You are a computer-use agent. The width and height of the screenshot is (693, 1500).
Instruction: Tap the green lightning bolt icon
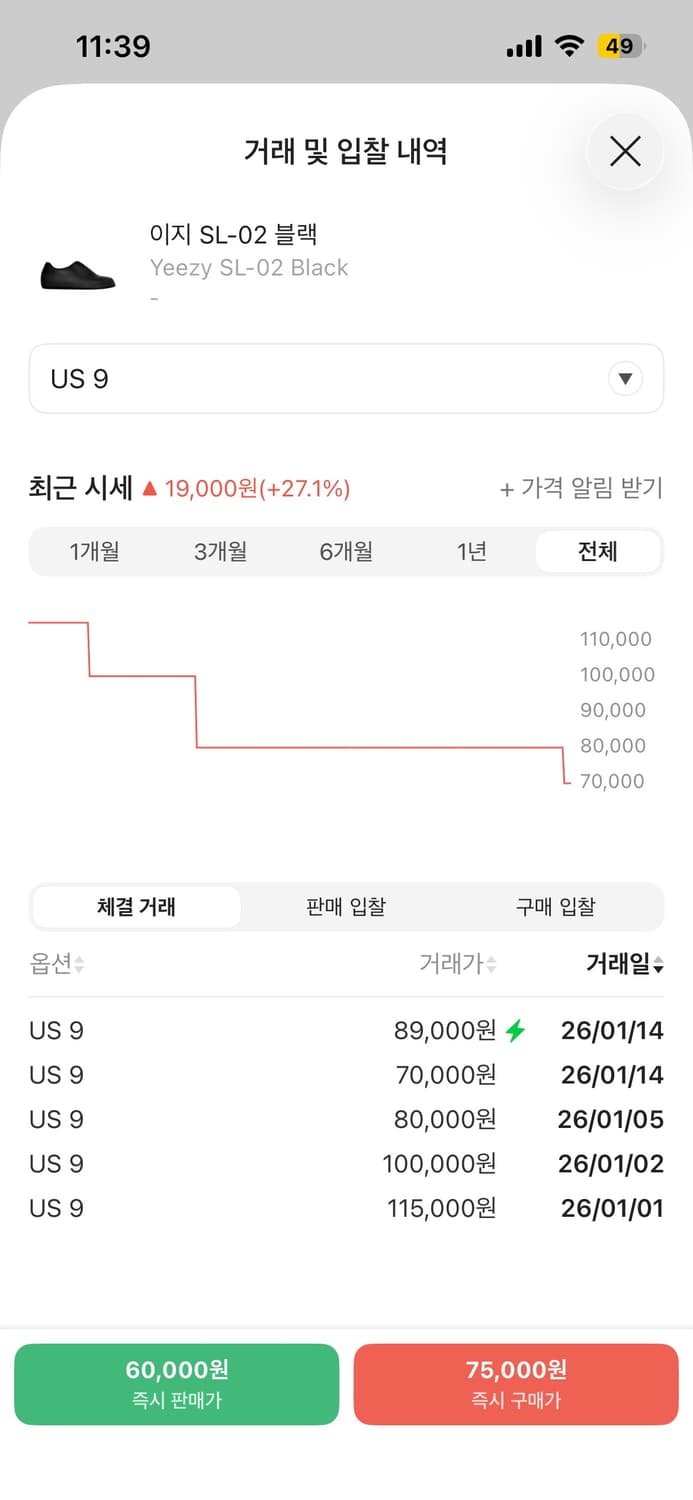[x=515, y=1030]
